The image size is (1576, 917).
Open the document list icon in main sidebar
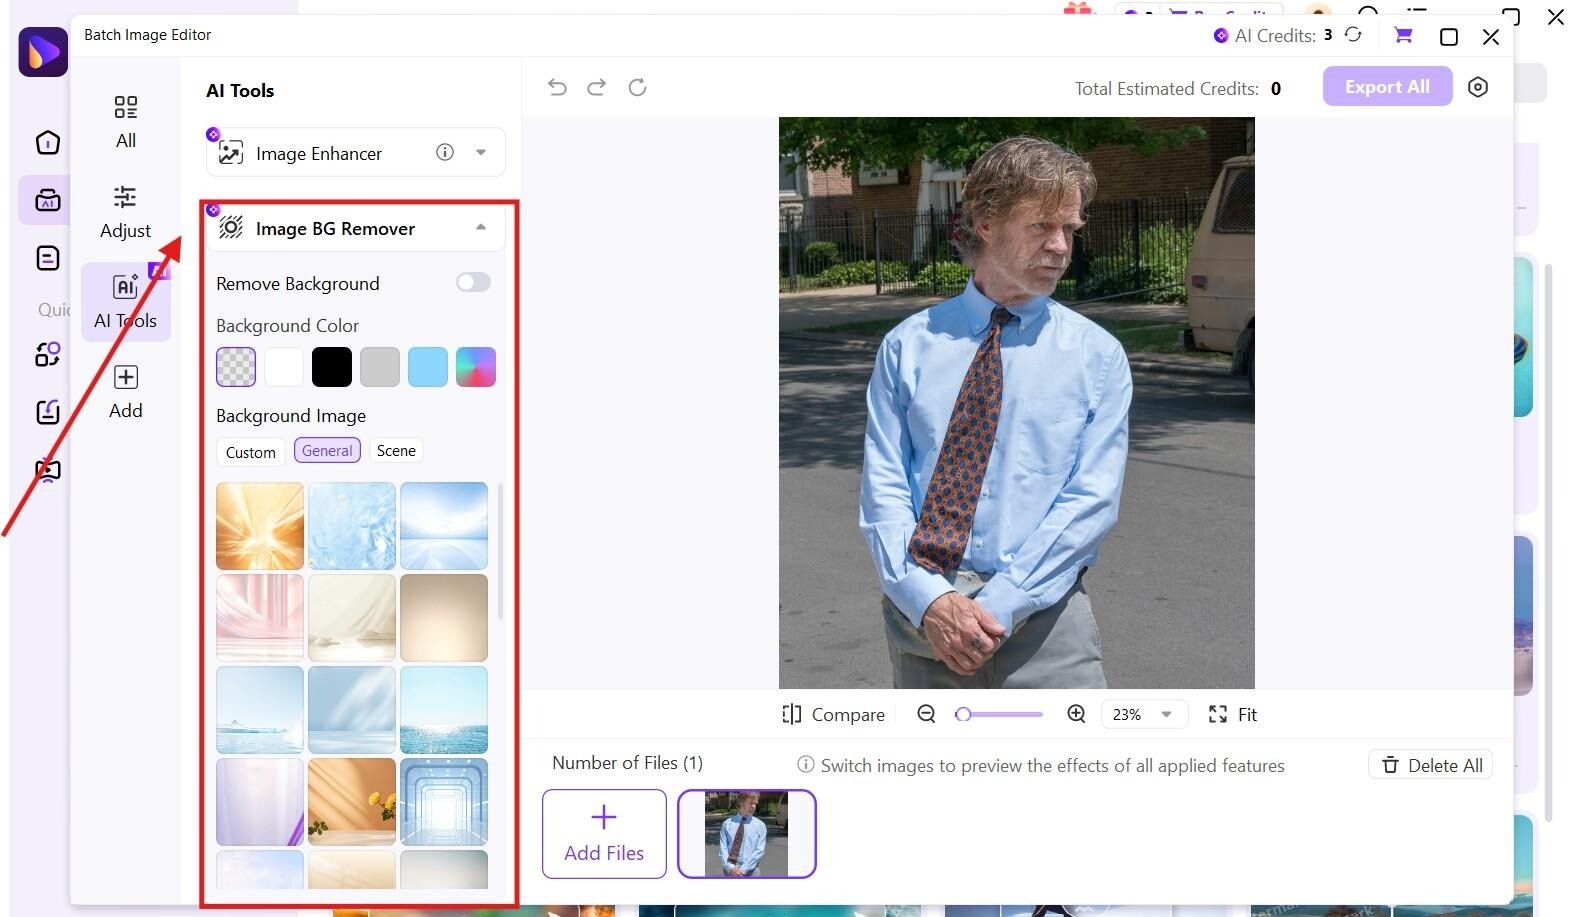pos(48,258)
